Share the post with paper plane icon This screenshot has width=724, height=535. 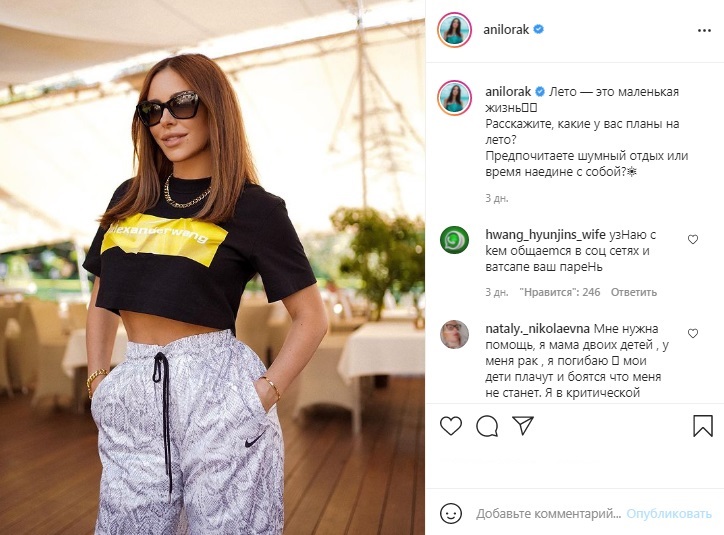tap(523, 425)
